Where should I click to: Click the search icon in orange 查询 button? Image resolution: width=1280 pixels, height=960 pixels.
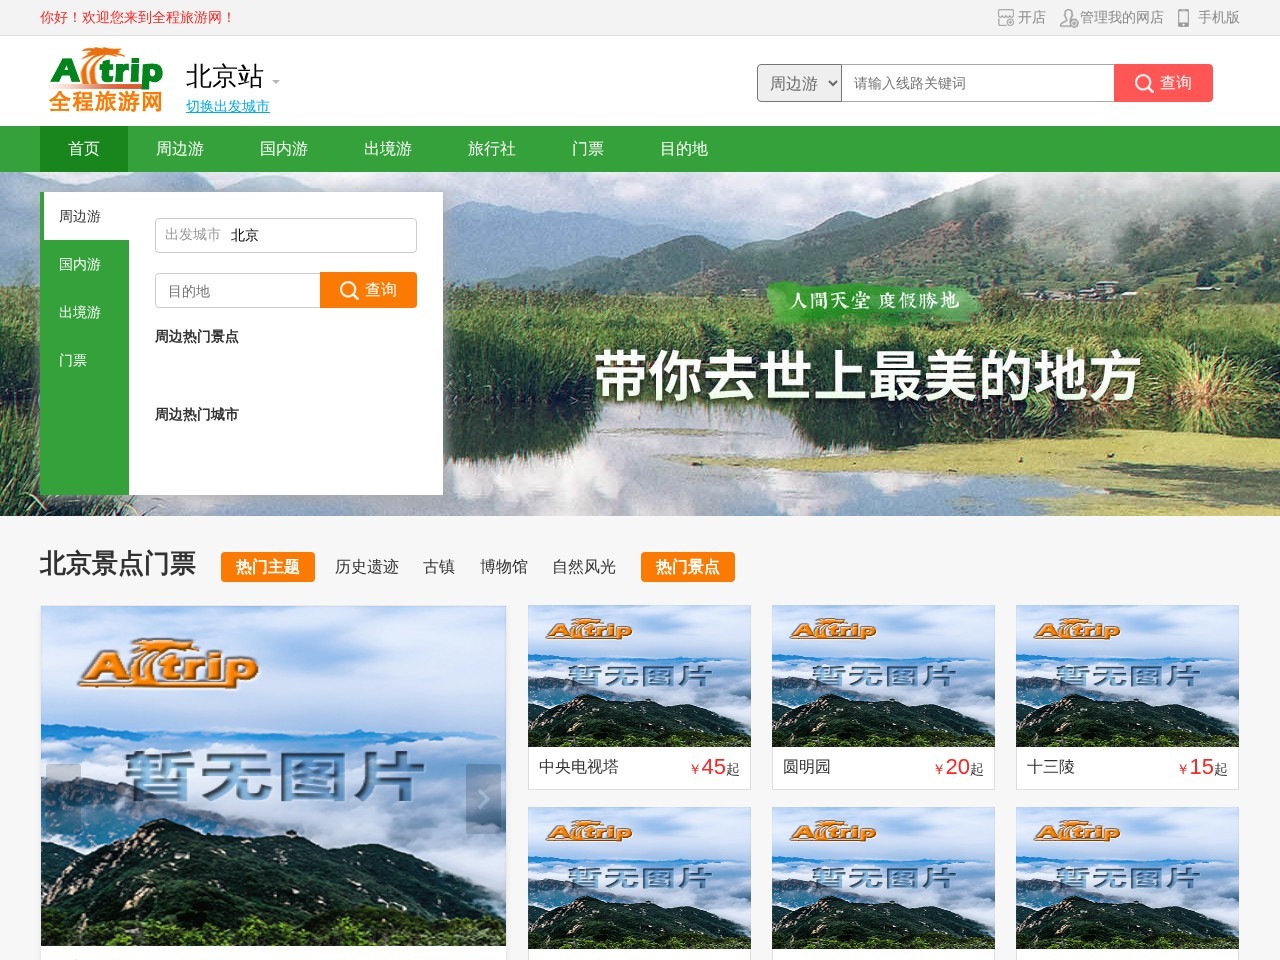349,290
